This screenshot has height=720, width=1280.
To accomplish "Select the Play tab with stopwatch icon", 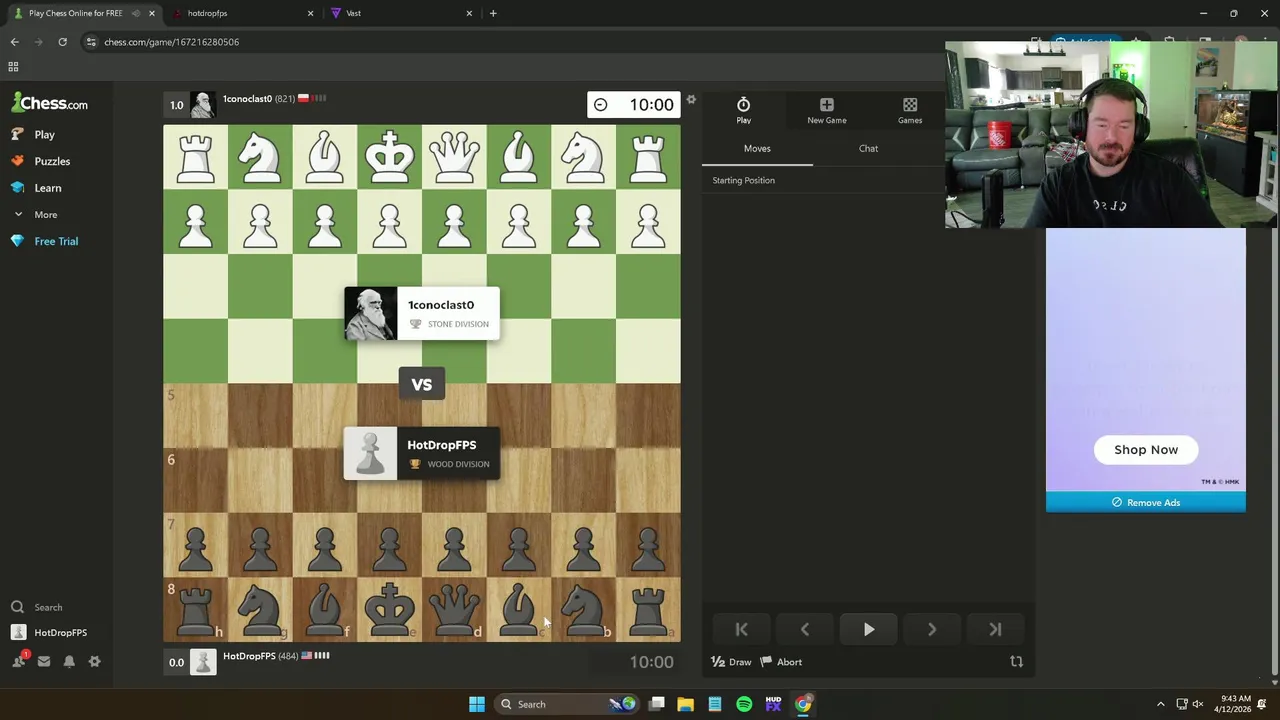I will tap(743, 110).
